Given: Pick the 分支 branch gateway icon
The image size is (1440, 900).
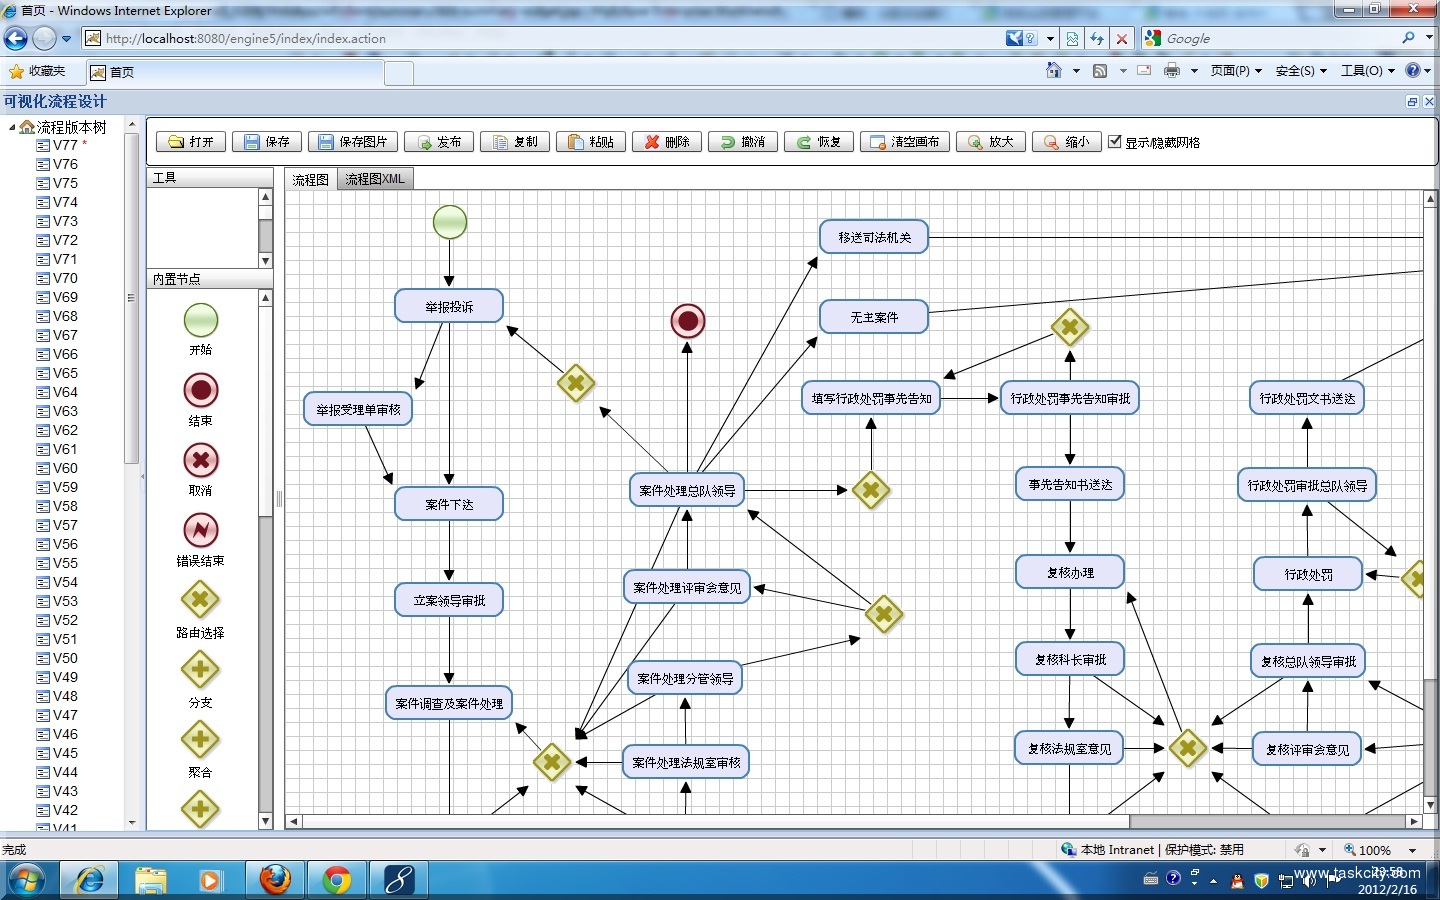Looking at the screenshot, I should (200, 671).
